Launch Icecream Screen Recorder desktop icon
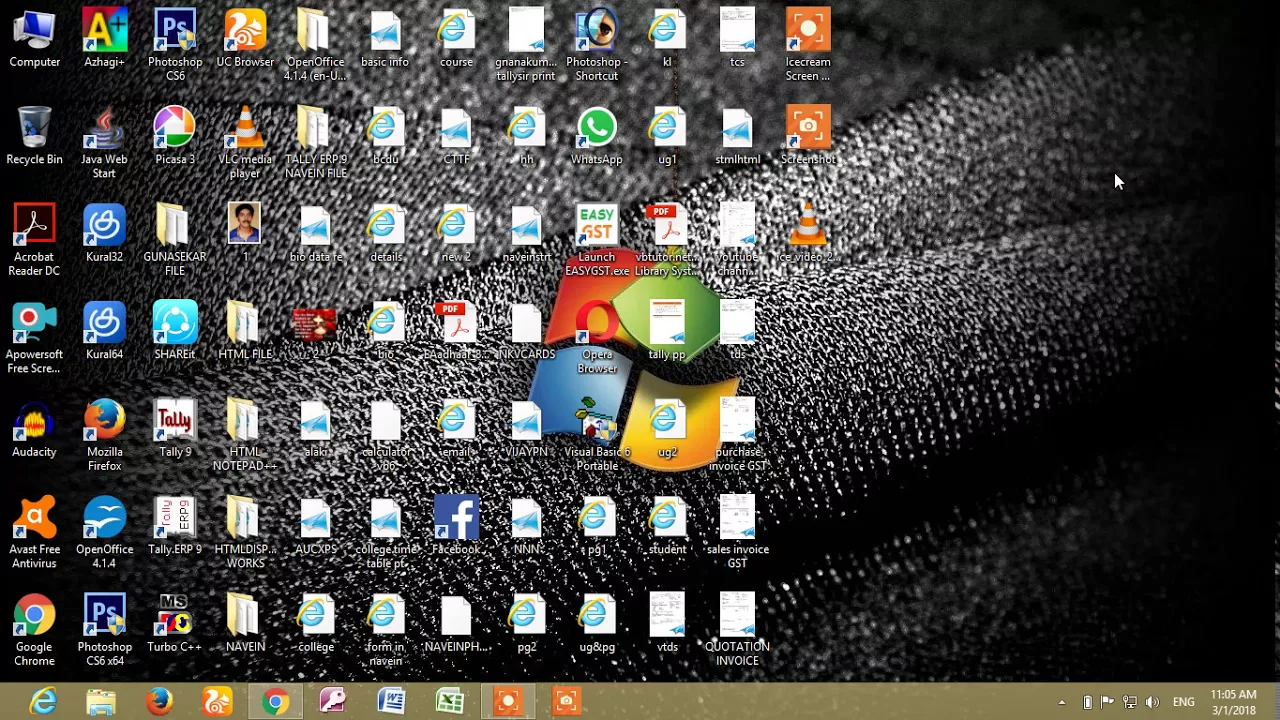 point(808,46)
